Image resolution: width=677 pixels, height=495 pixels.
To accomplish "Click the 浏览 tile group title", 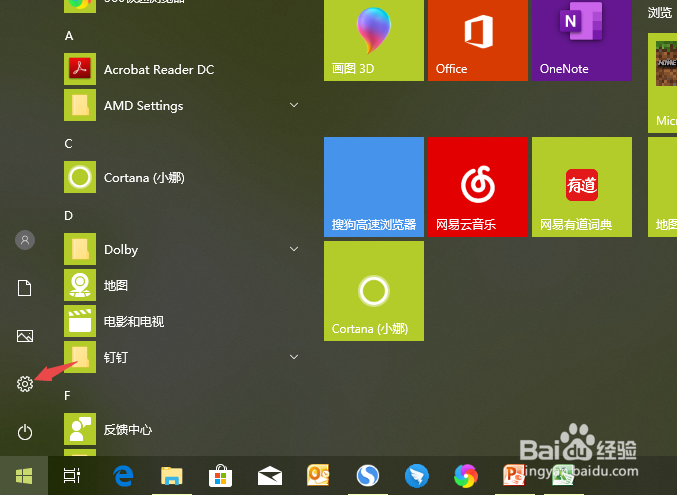I will click(660, 12).
